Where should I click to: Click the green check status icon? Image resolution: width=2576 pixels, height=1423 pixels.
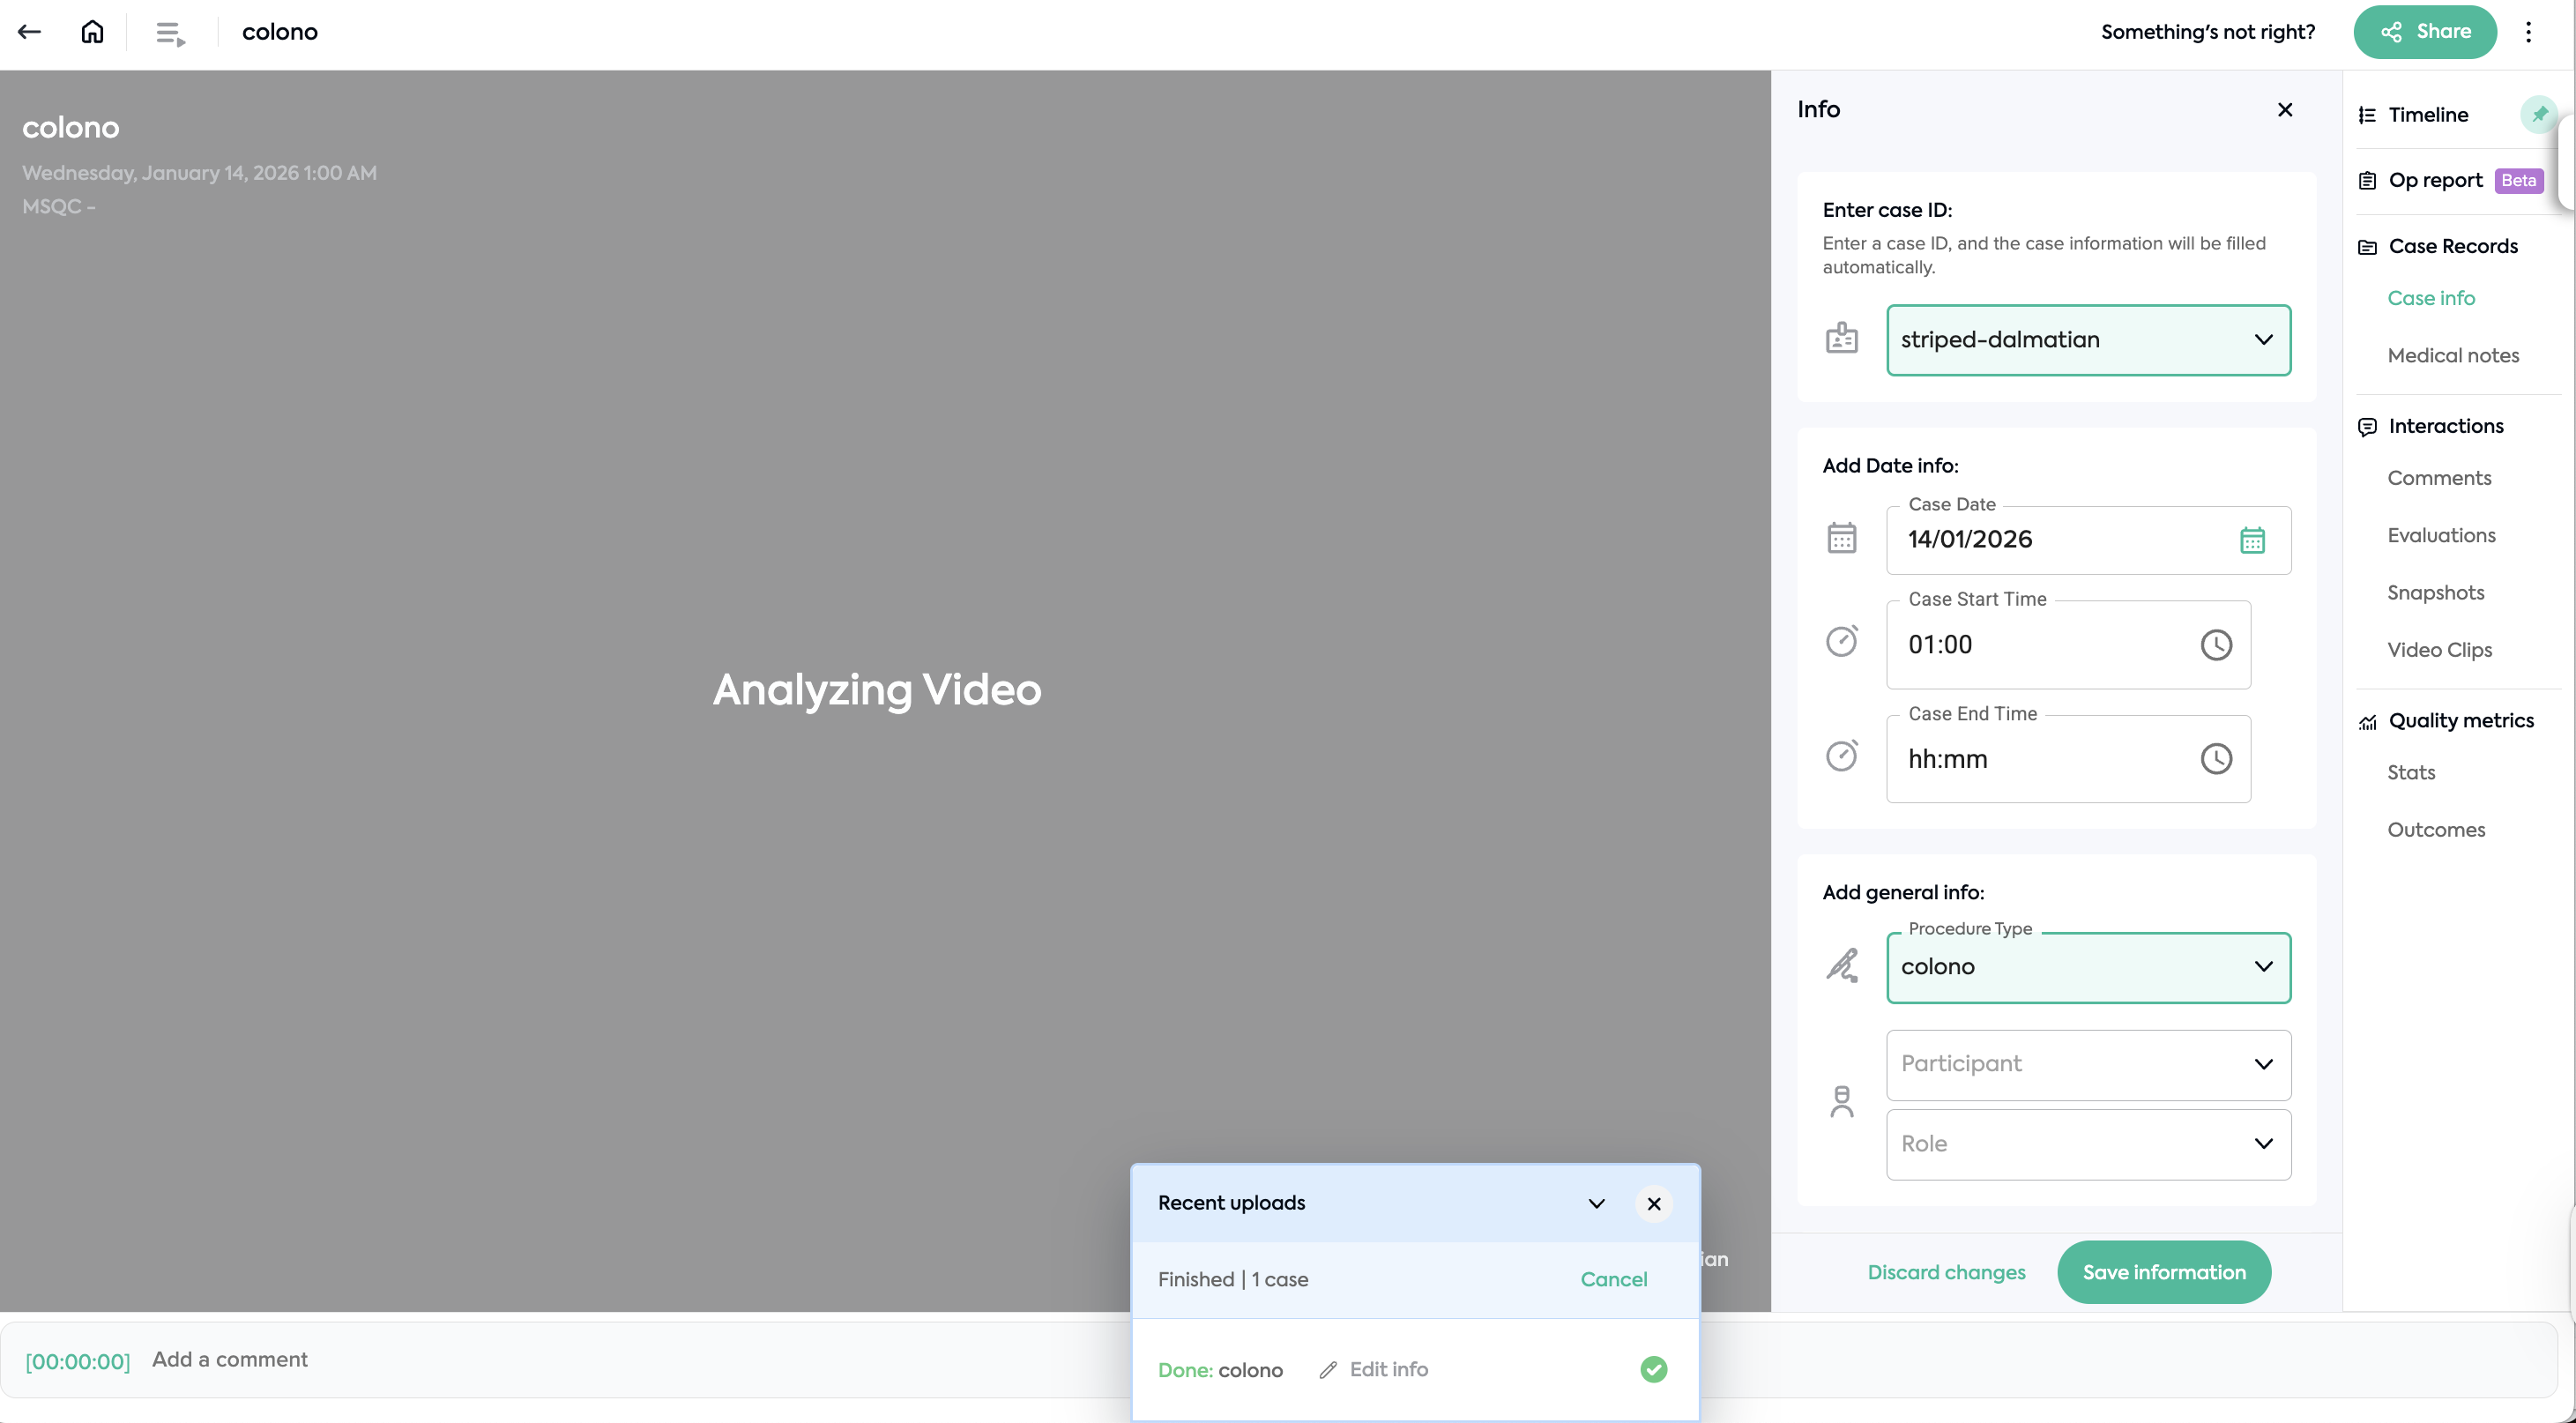[1654, 1369]
